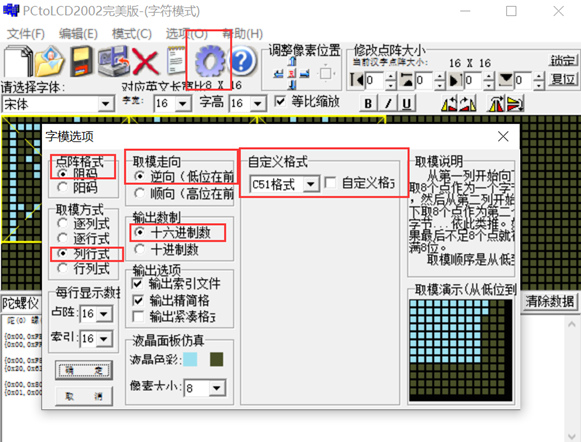Click the left margin adjust icon
581x442 pixels.
[x=357, y=80]
